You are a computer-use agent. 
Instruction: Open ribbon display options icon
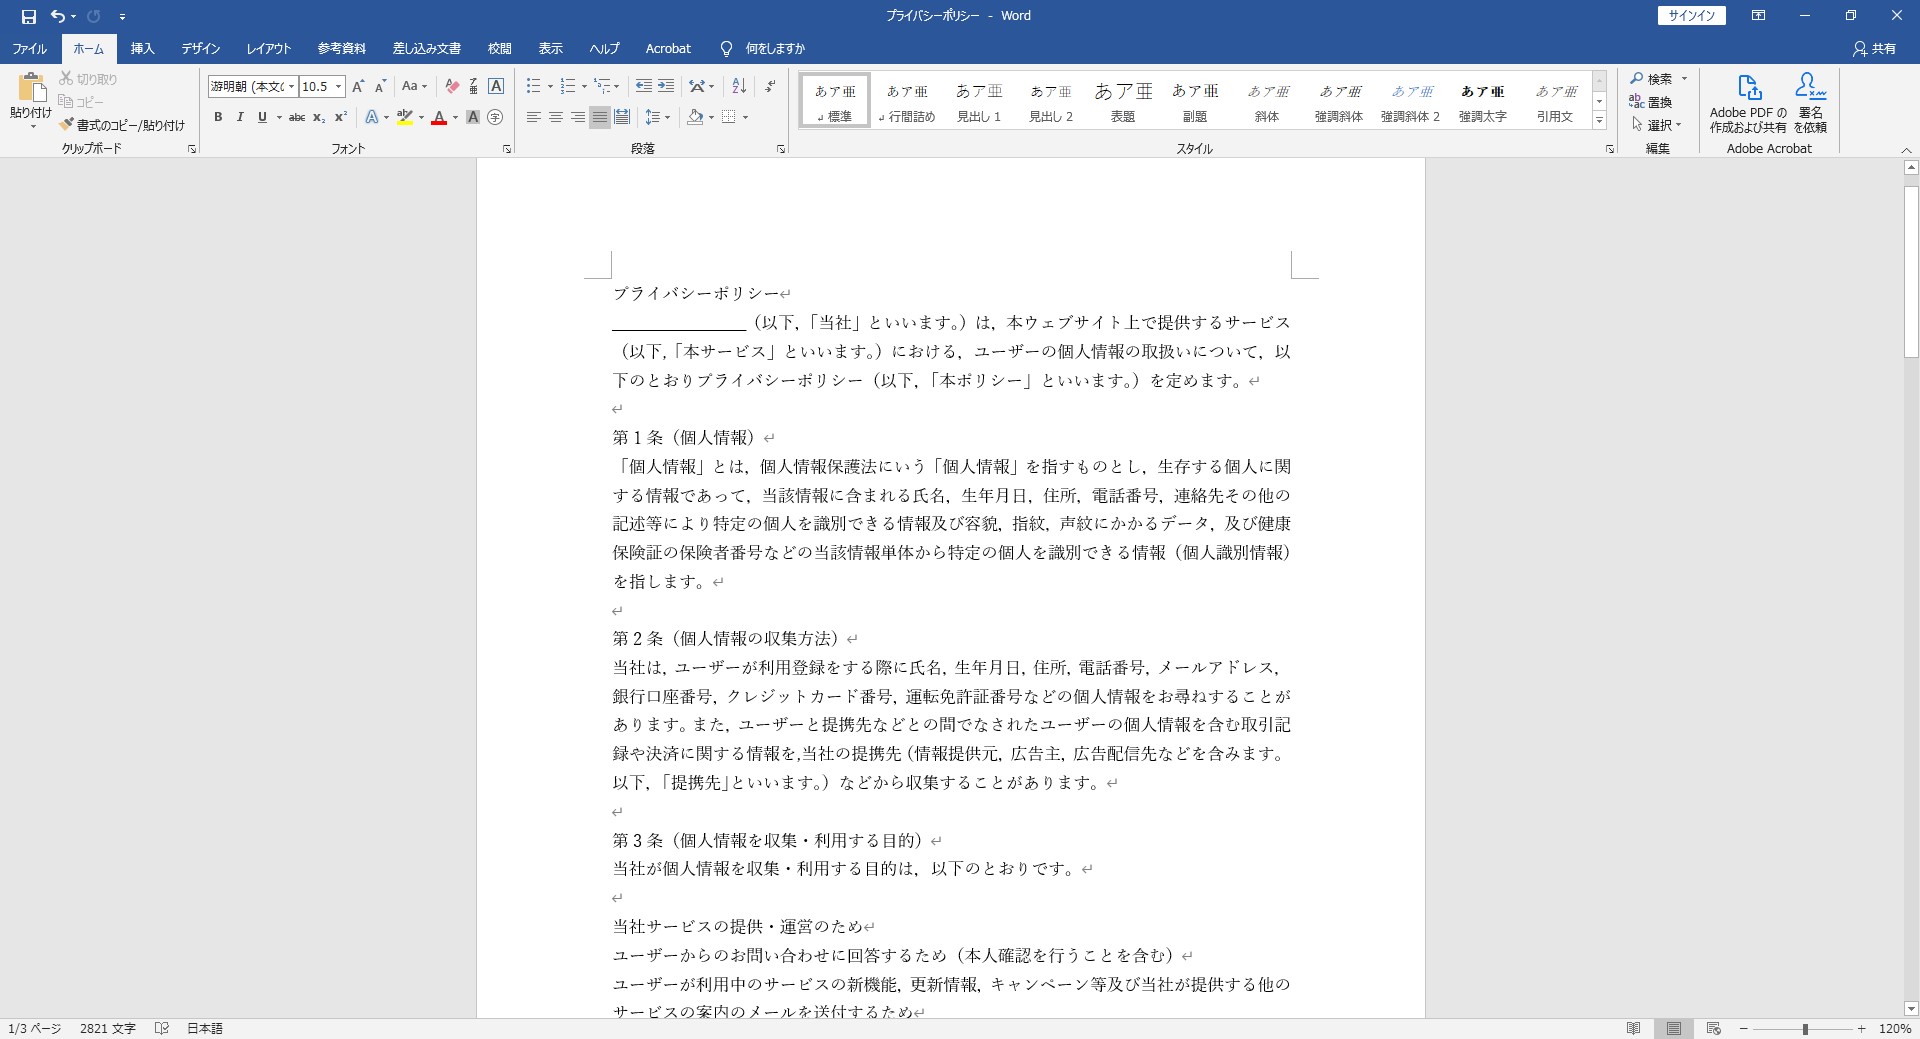[x=1758, y=16]
